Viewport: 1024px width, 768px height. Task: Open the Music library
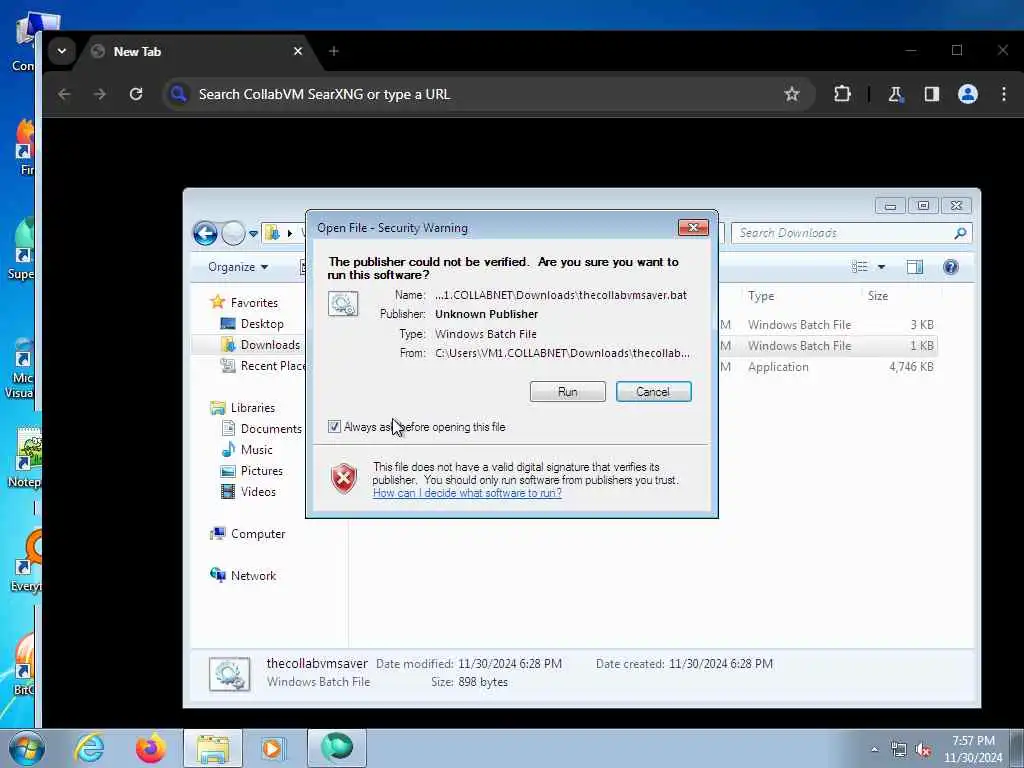click(x=256, y=449)
